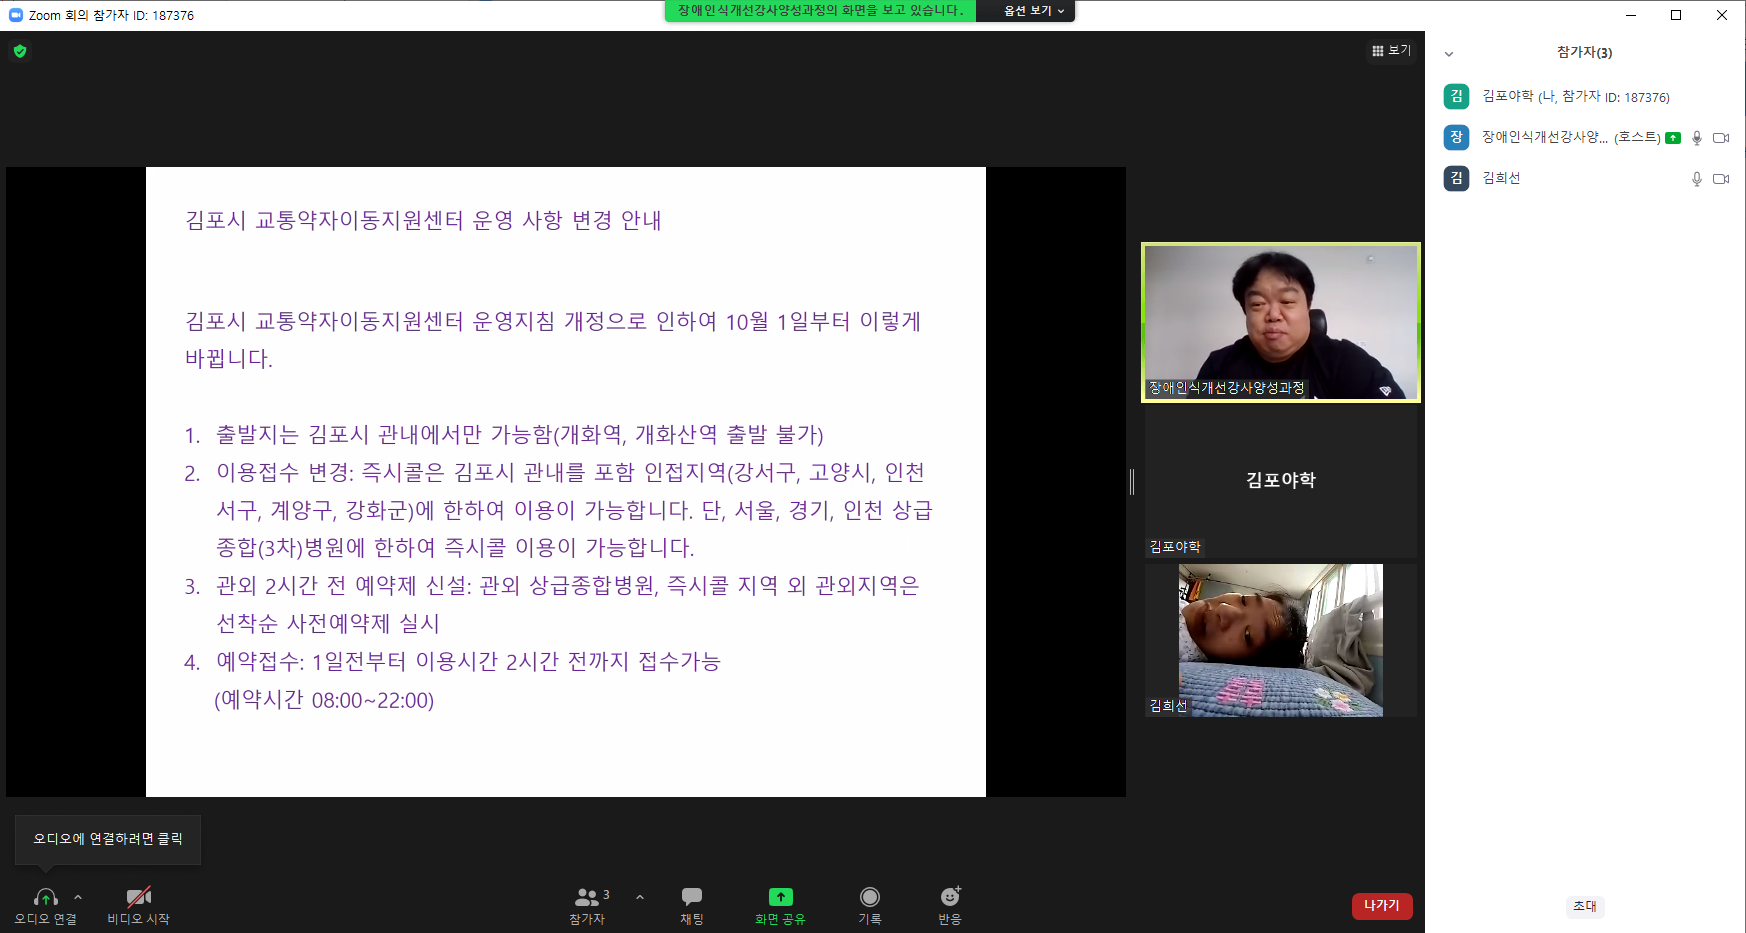Click the green encryption shield icon
This screenshot has height=933, width=1746.
point(20,51)
